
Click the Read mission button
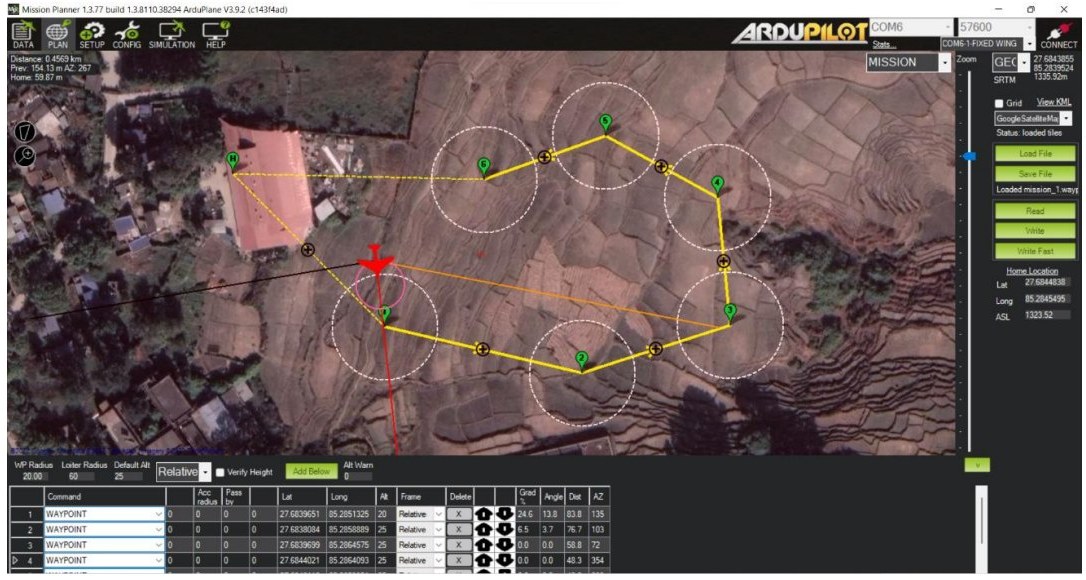pos(1035,211)
